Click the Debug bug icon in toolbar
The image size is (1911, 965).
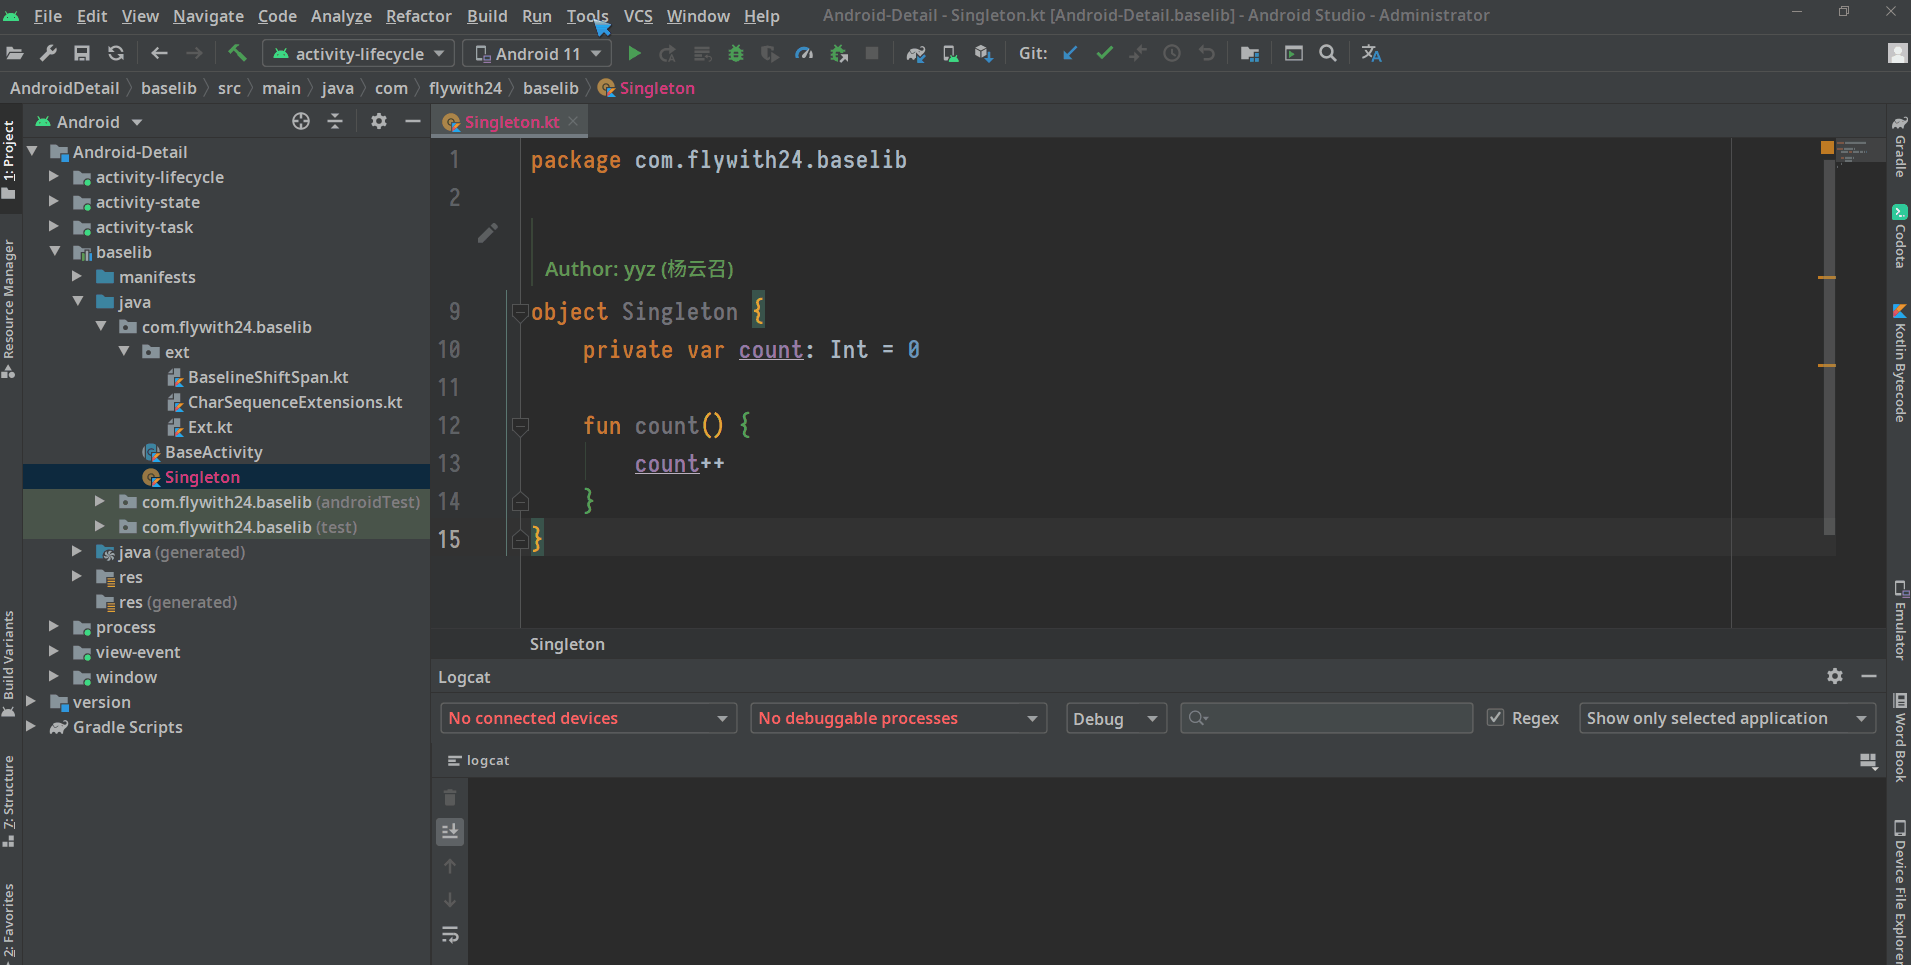736,54
